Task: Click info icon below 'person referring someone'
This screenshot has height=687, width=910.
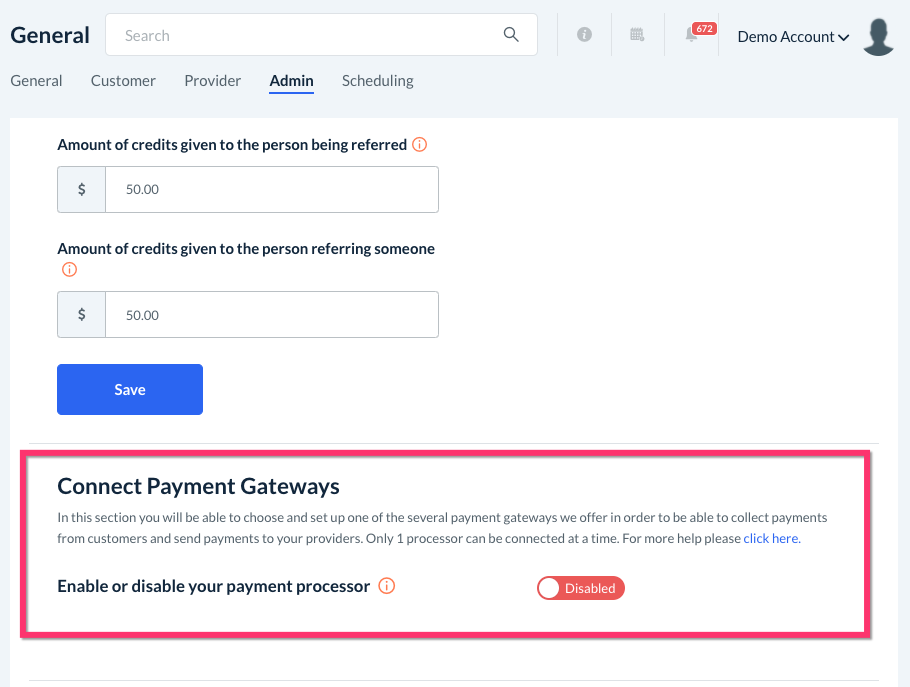Action: click(69, 269)
